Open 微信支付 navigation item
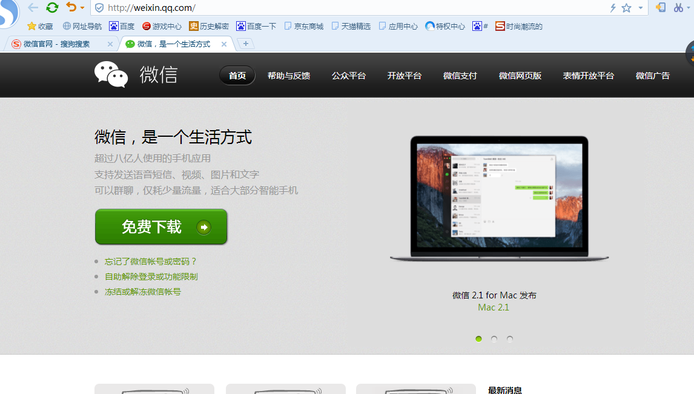694x394 pixels. pyautogui.click(x=460, y=76)
